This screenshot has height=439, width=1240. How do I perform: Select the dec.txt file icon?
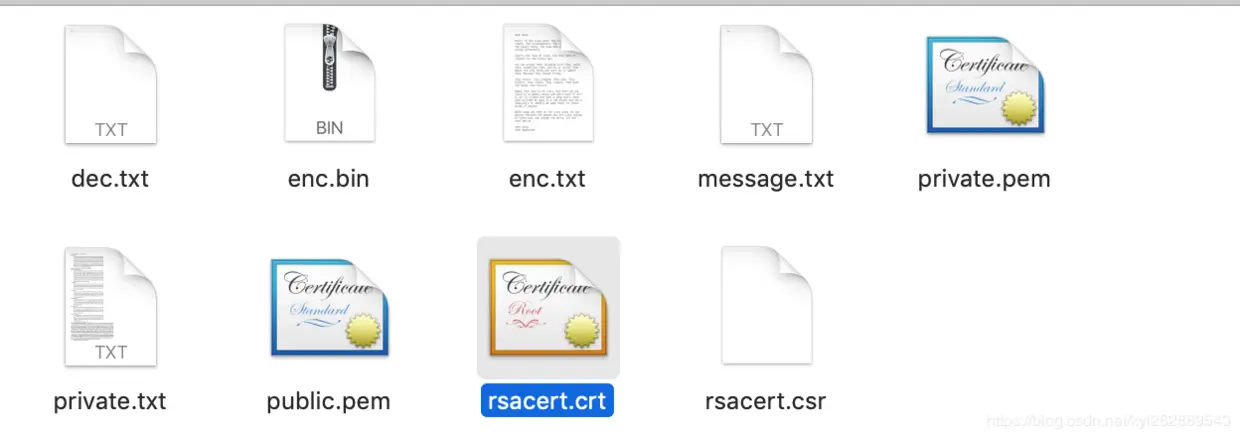110,85
